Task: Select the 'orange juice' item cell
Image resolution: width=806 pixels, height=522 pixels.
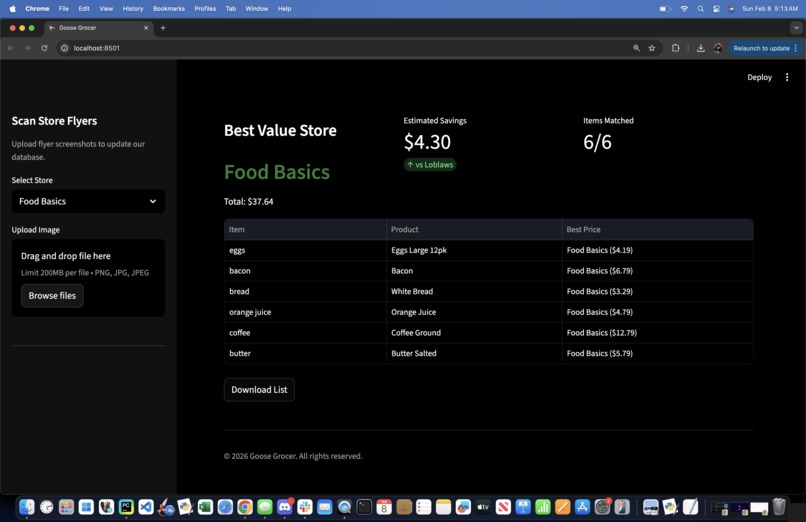Action: 305,312
